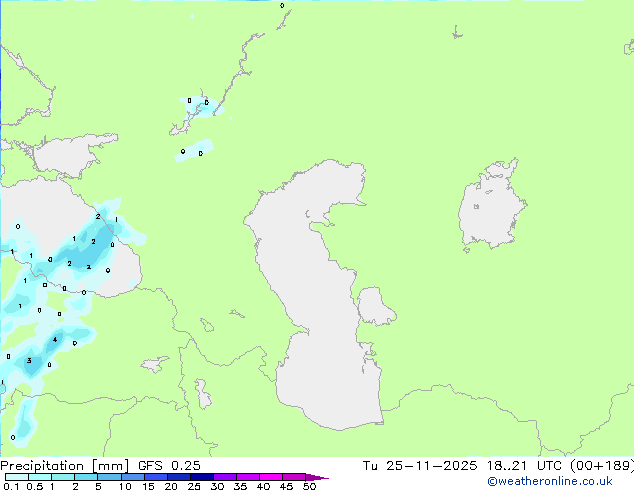This screenshot has height=490, width=634.
Task: Click legend scale label "0.1"
Action: coord(11,486)
